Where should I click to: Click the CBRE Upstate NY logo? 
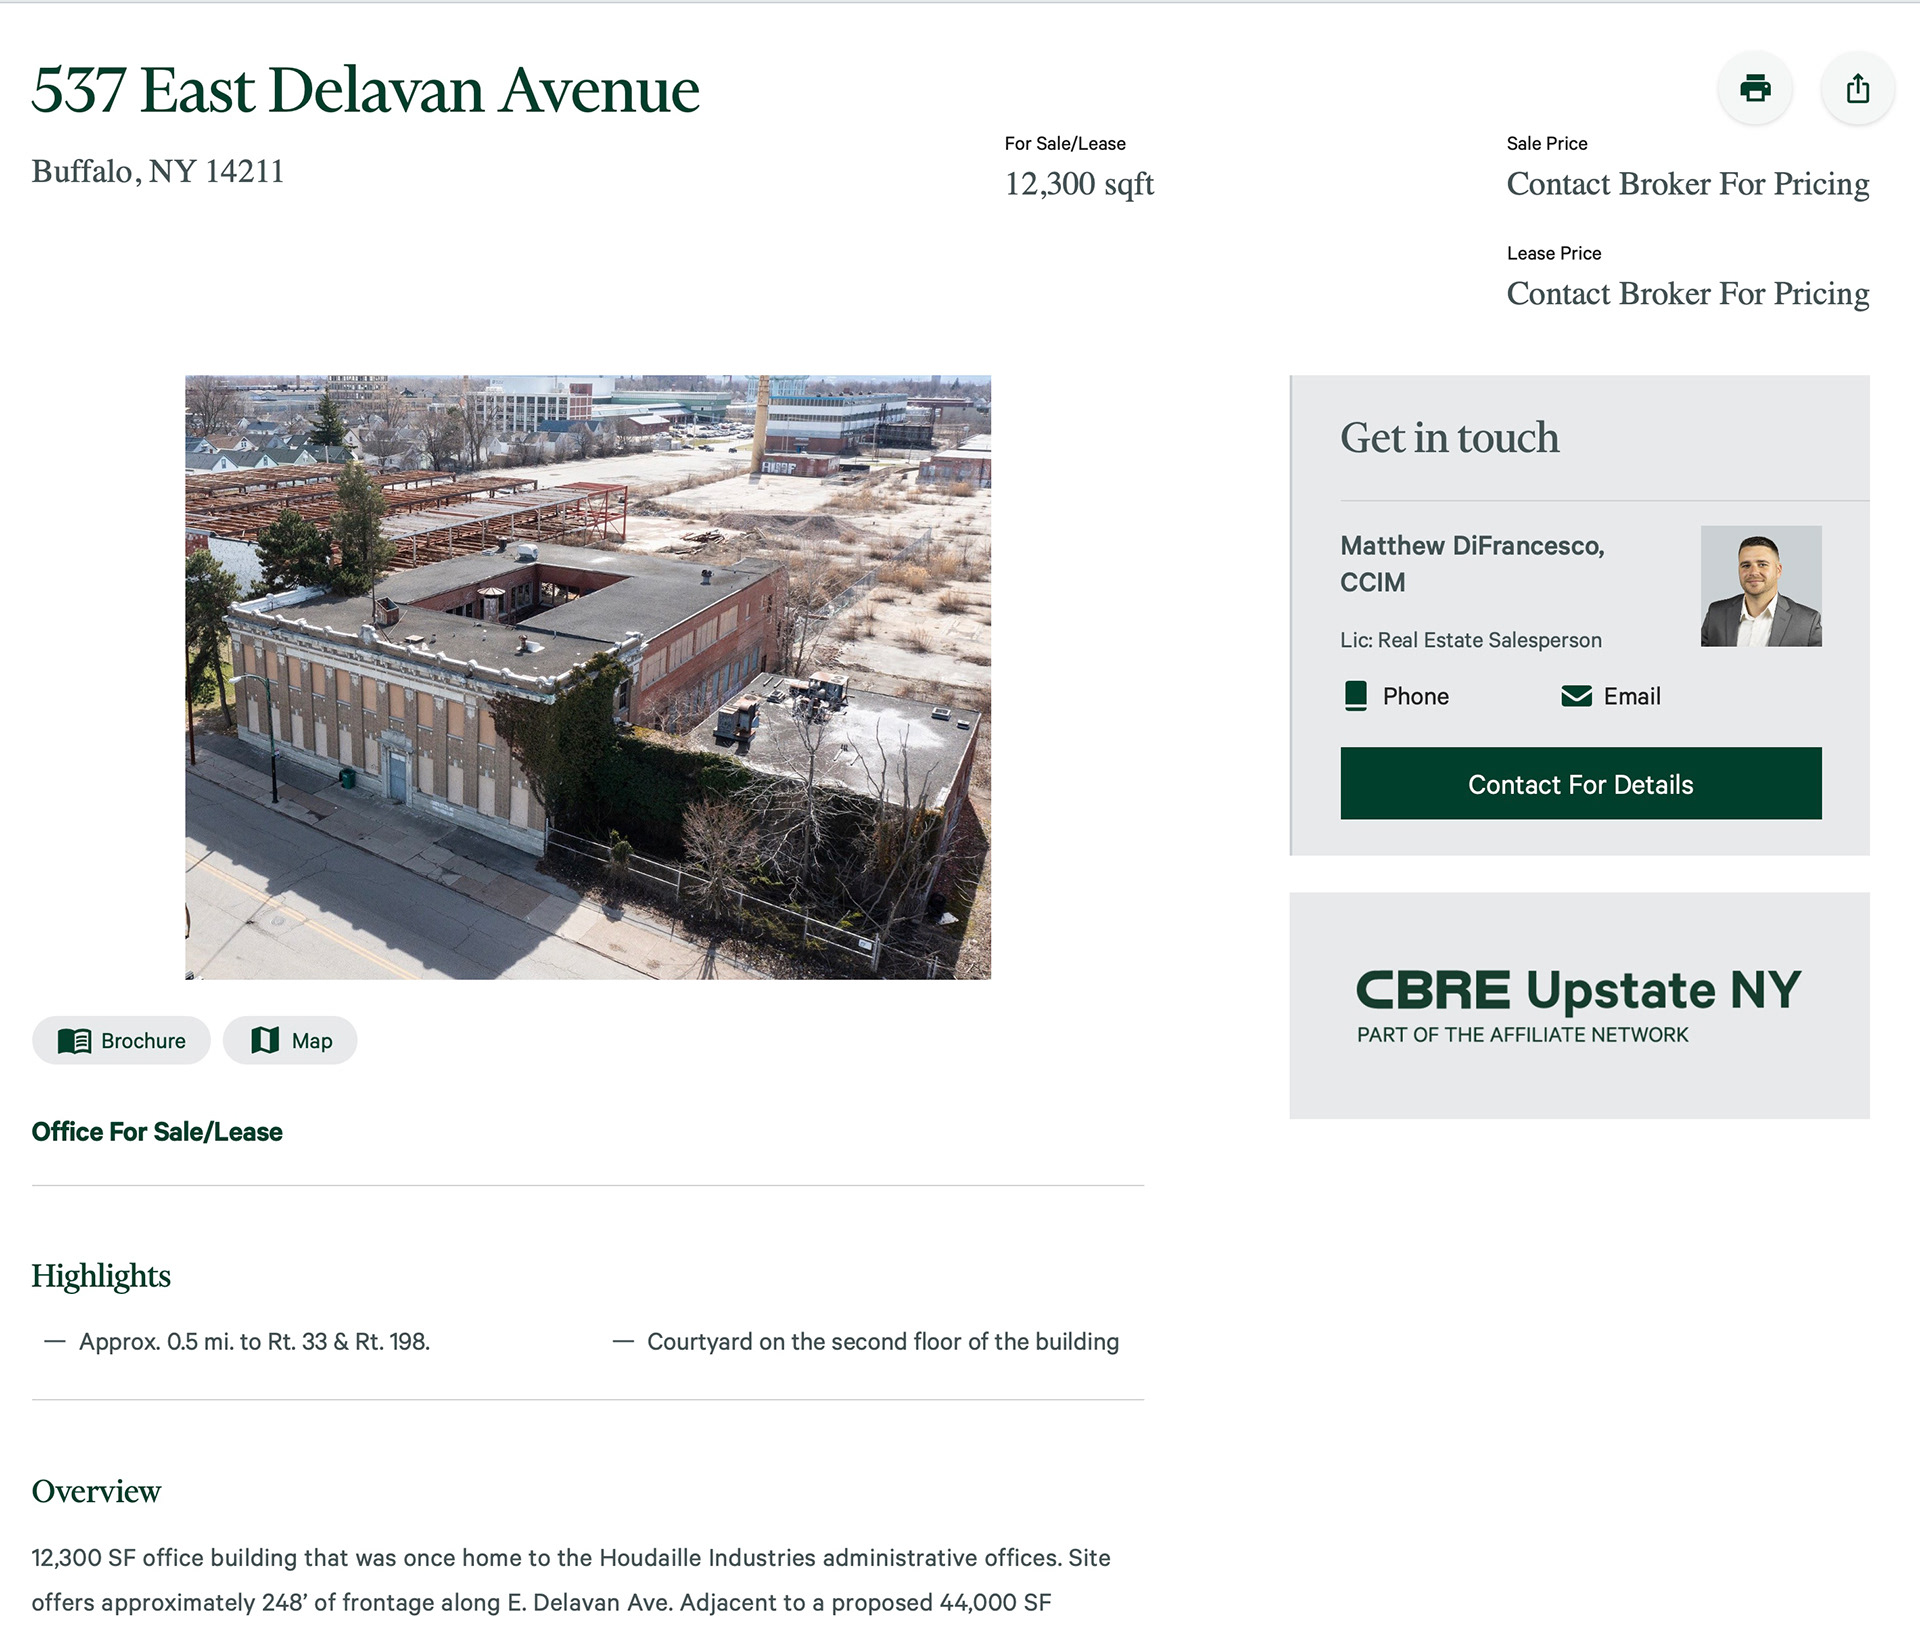click(1578, 1004)
